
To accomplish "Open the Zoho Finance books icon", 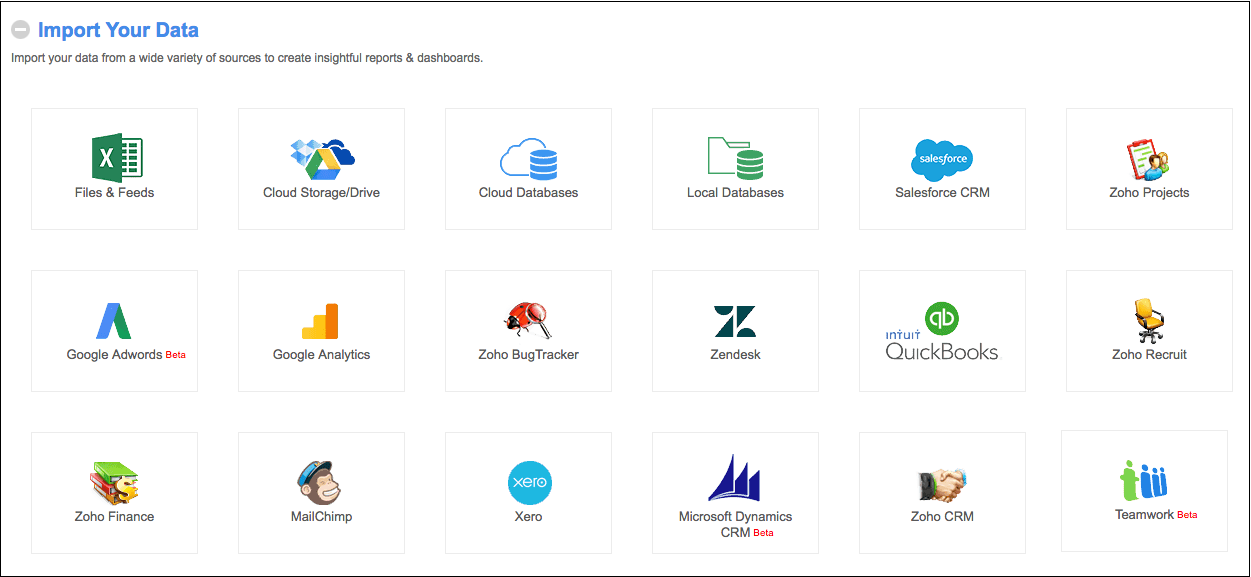I will click(x=114, y=484).
